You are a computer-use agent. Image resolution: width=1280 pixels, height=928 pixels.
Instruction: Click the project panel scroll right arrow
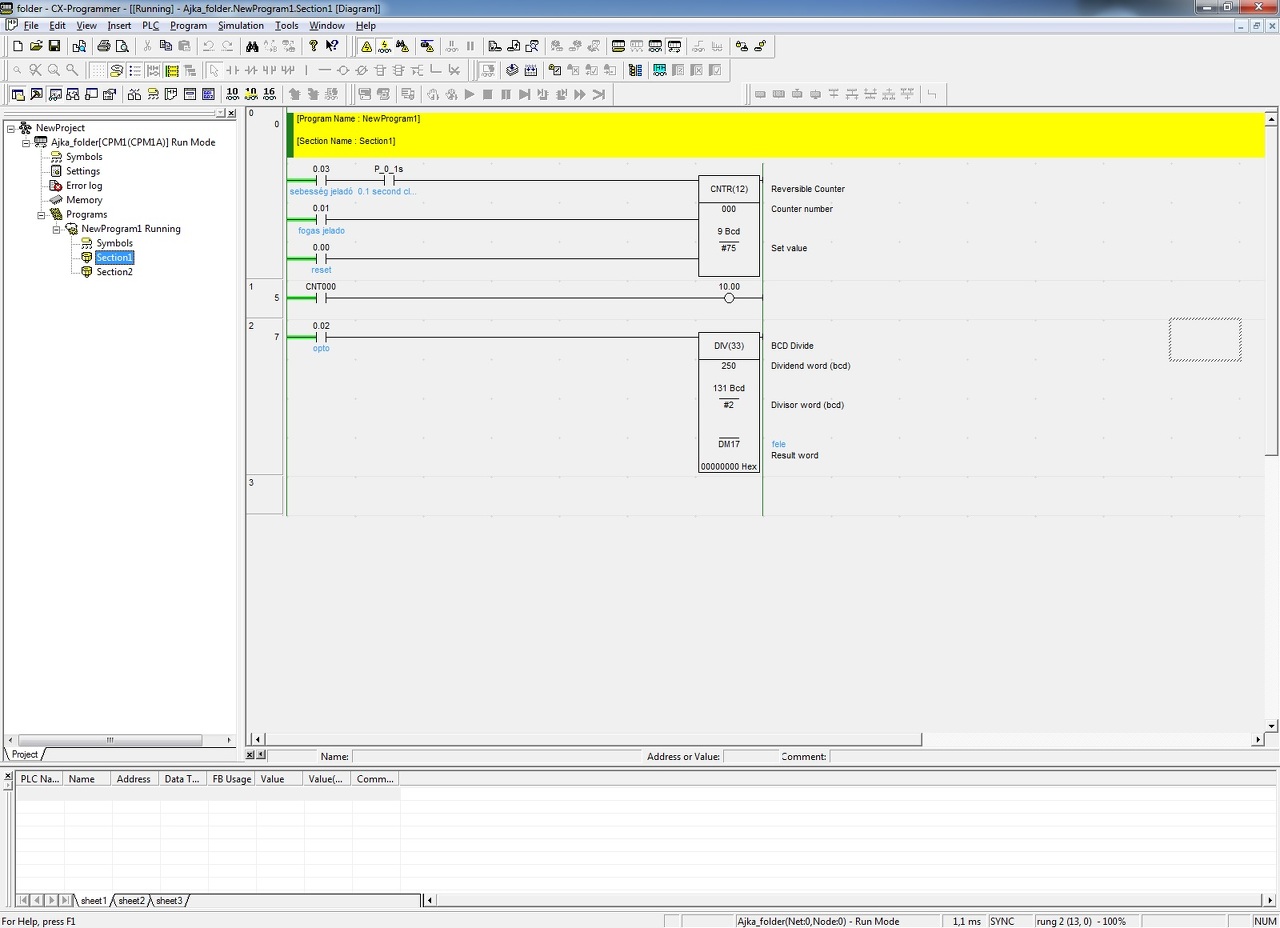point(230,740)
